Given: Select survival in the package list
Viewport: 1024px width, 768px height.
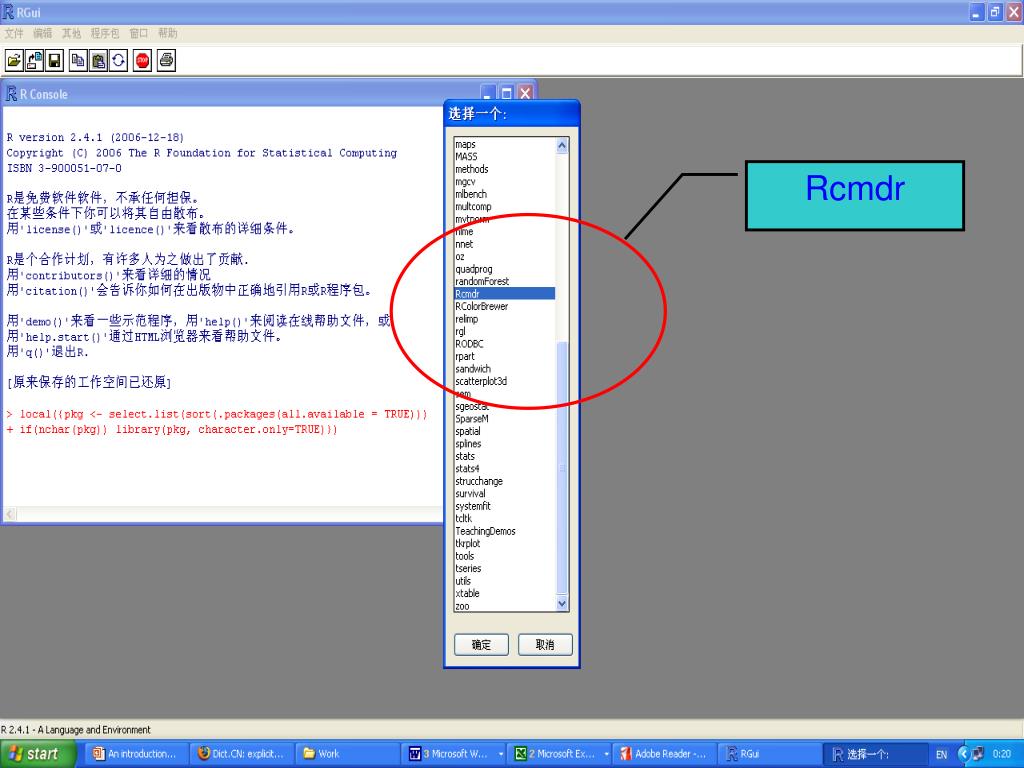Looking at the screenshot, I should click(x=505, y=494).
